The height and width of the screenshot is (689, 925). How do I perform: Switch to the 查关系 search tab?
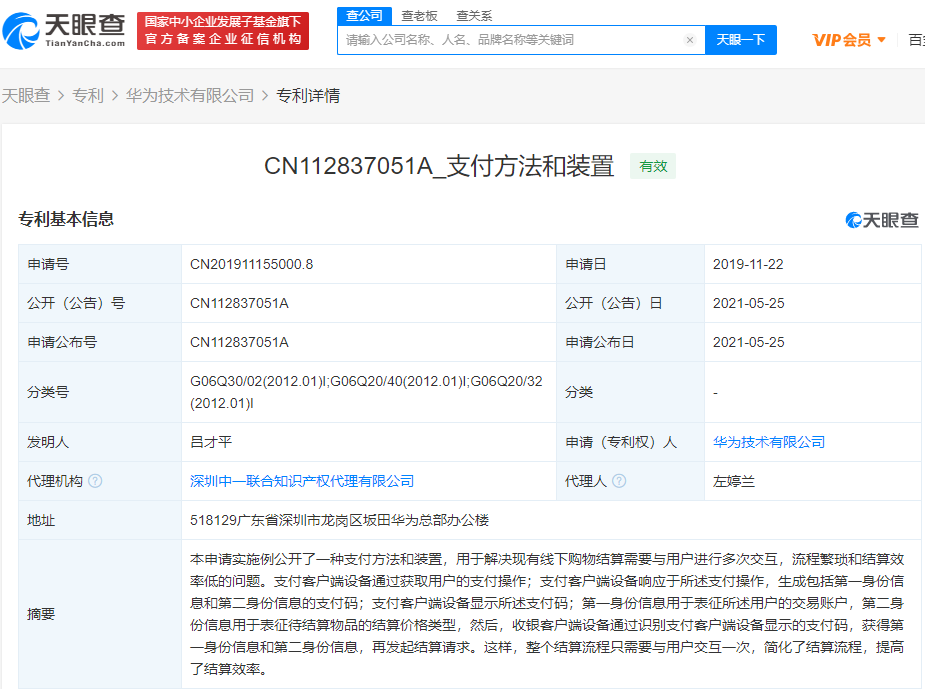[474, 16]
